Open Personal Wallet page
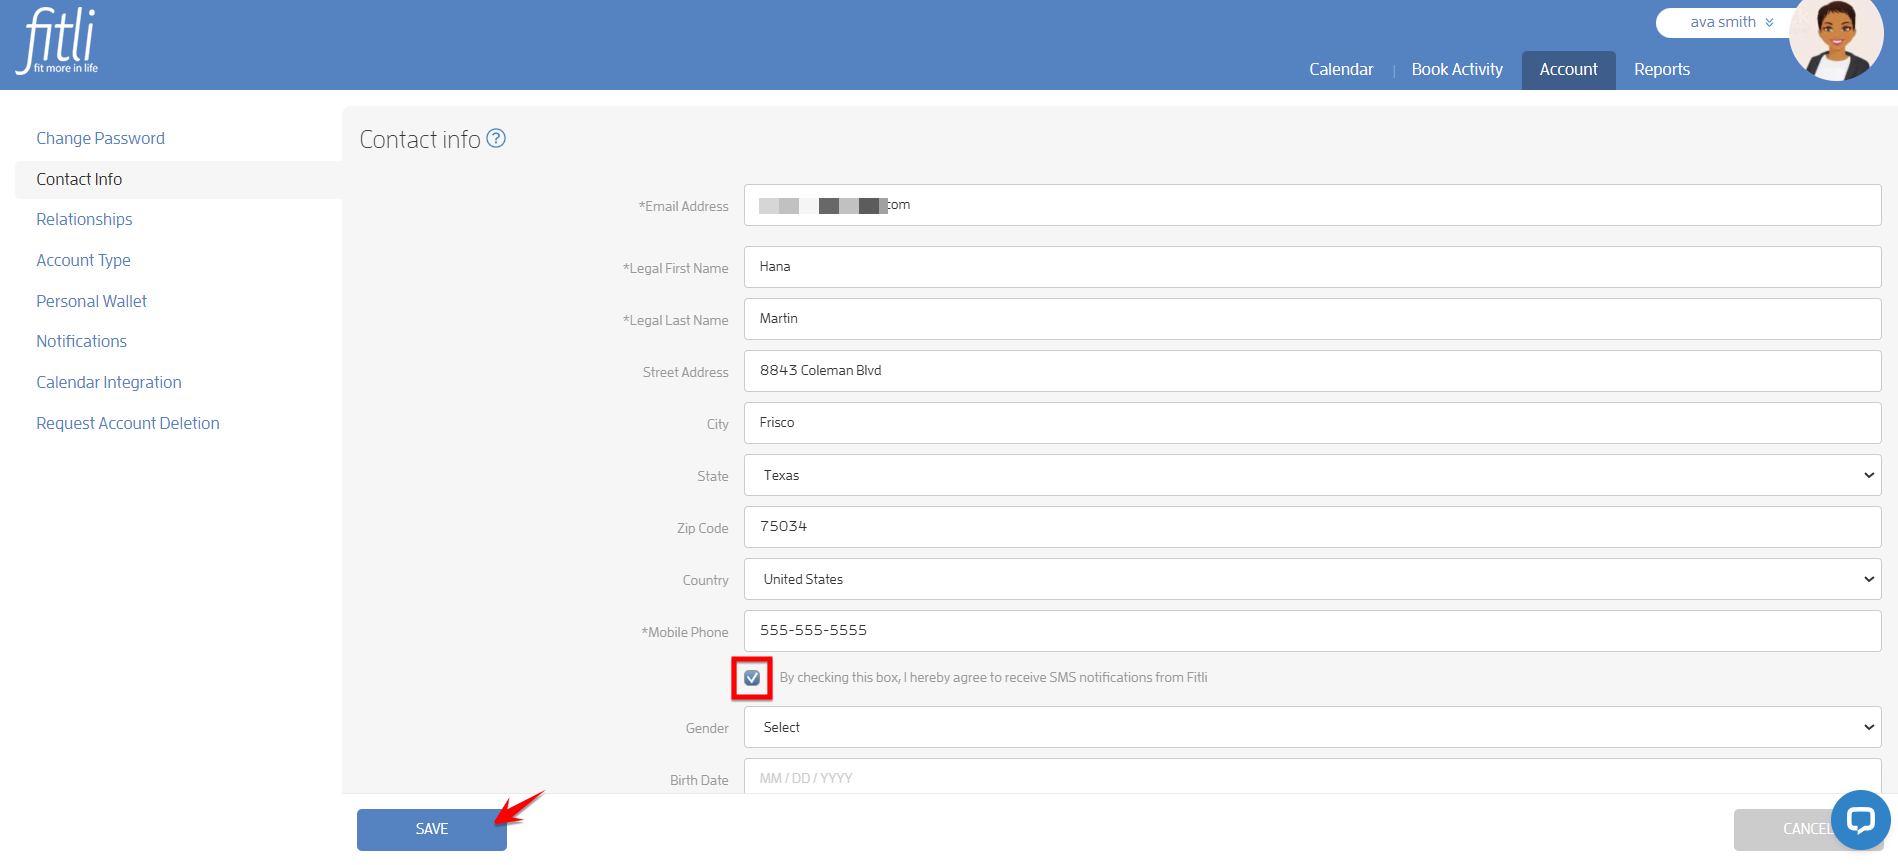1898x865 pixels. pyautogui.click(x=92, y=301)
